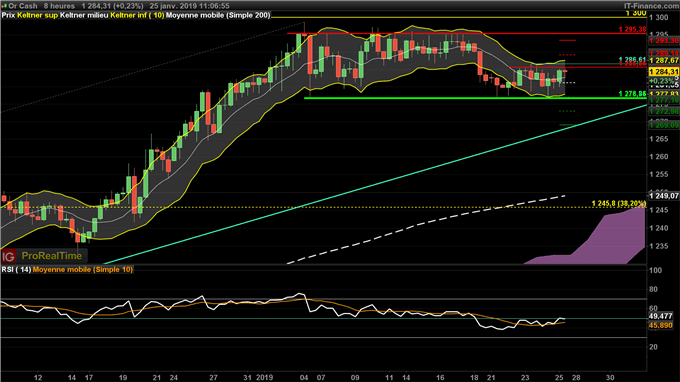Click date marker 24 on time axis
The width and height of the screenshot is (680, 382).
[x=173, y=378]
